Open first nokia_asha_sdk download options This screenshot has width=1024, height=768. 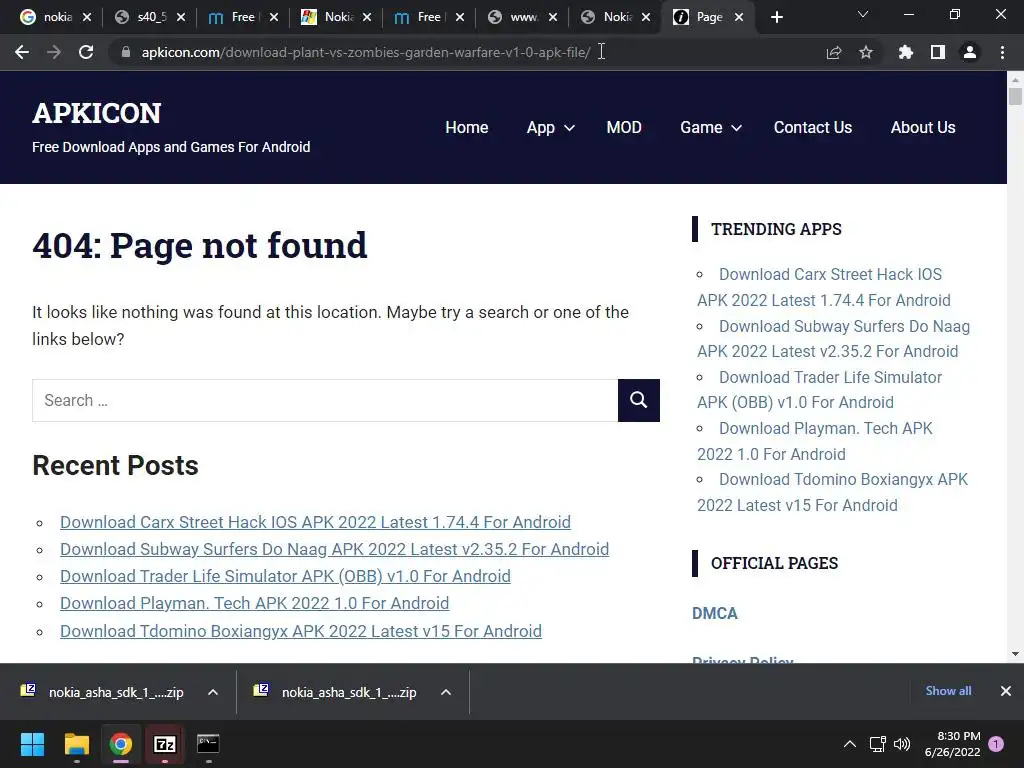[x=213, y=692]
